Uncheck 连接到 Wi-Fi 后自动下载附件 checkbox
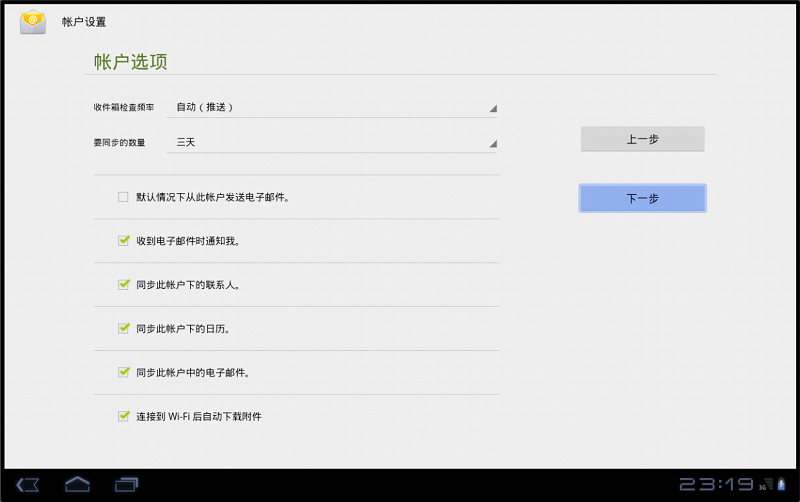This screenshot has height=502, width=800. pos(123,416)
